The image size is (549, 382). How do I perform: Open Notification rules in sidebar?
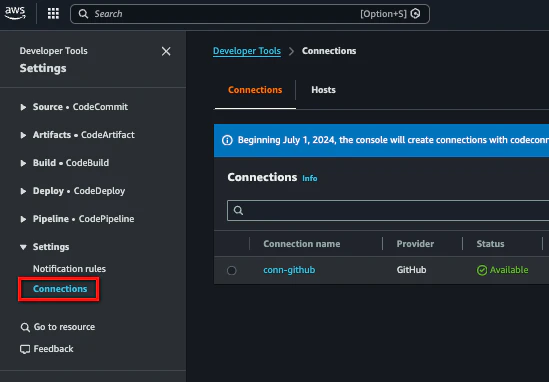69,269
